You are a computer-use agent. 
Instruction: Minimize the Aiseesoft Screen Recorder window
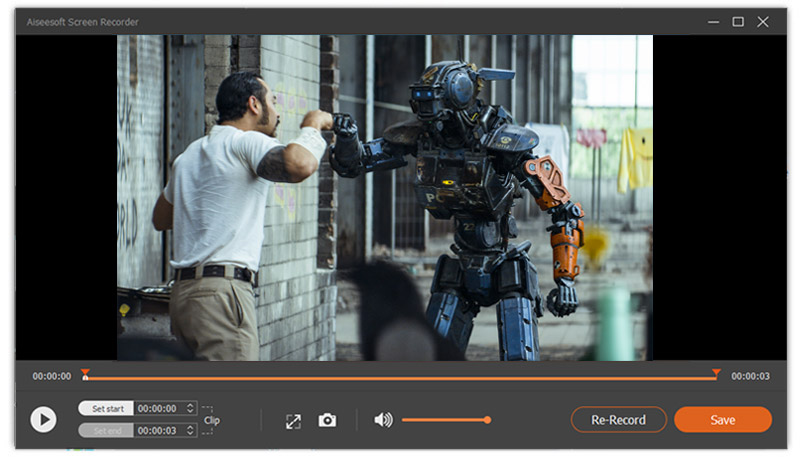[713, 21]
